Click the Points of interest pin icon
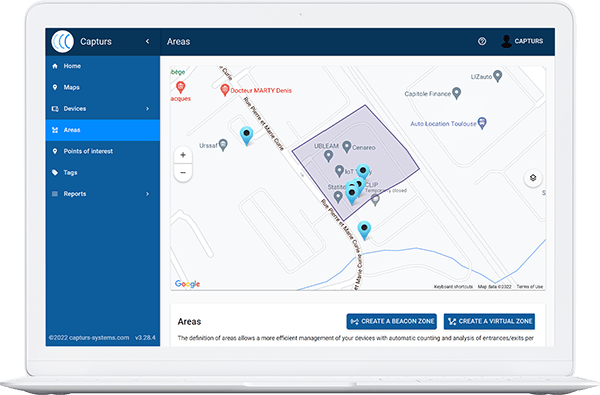The width and height of the screenshot is (600, 395). click(55, 151)
